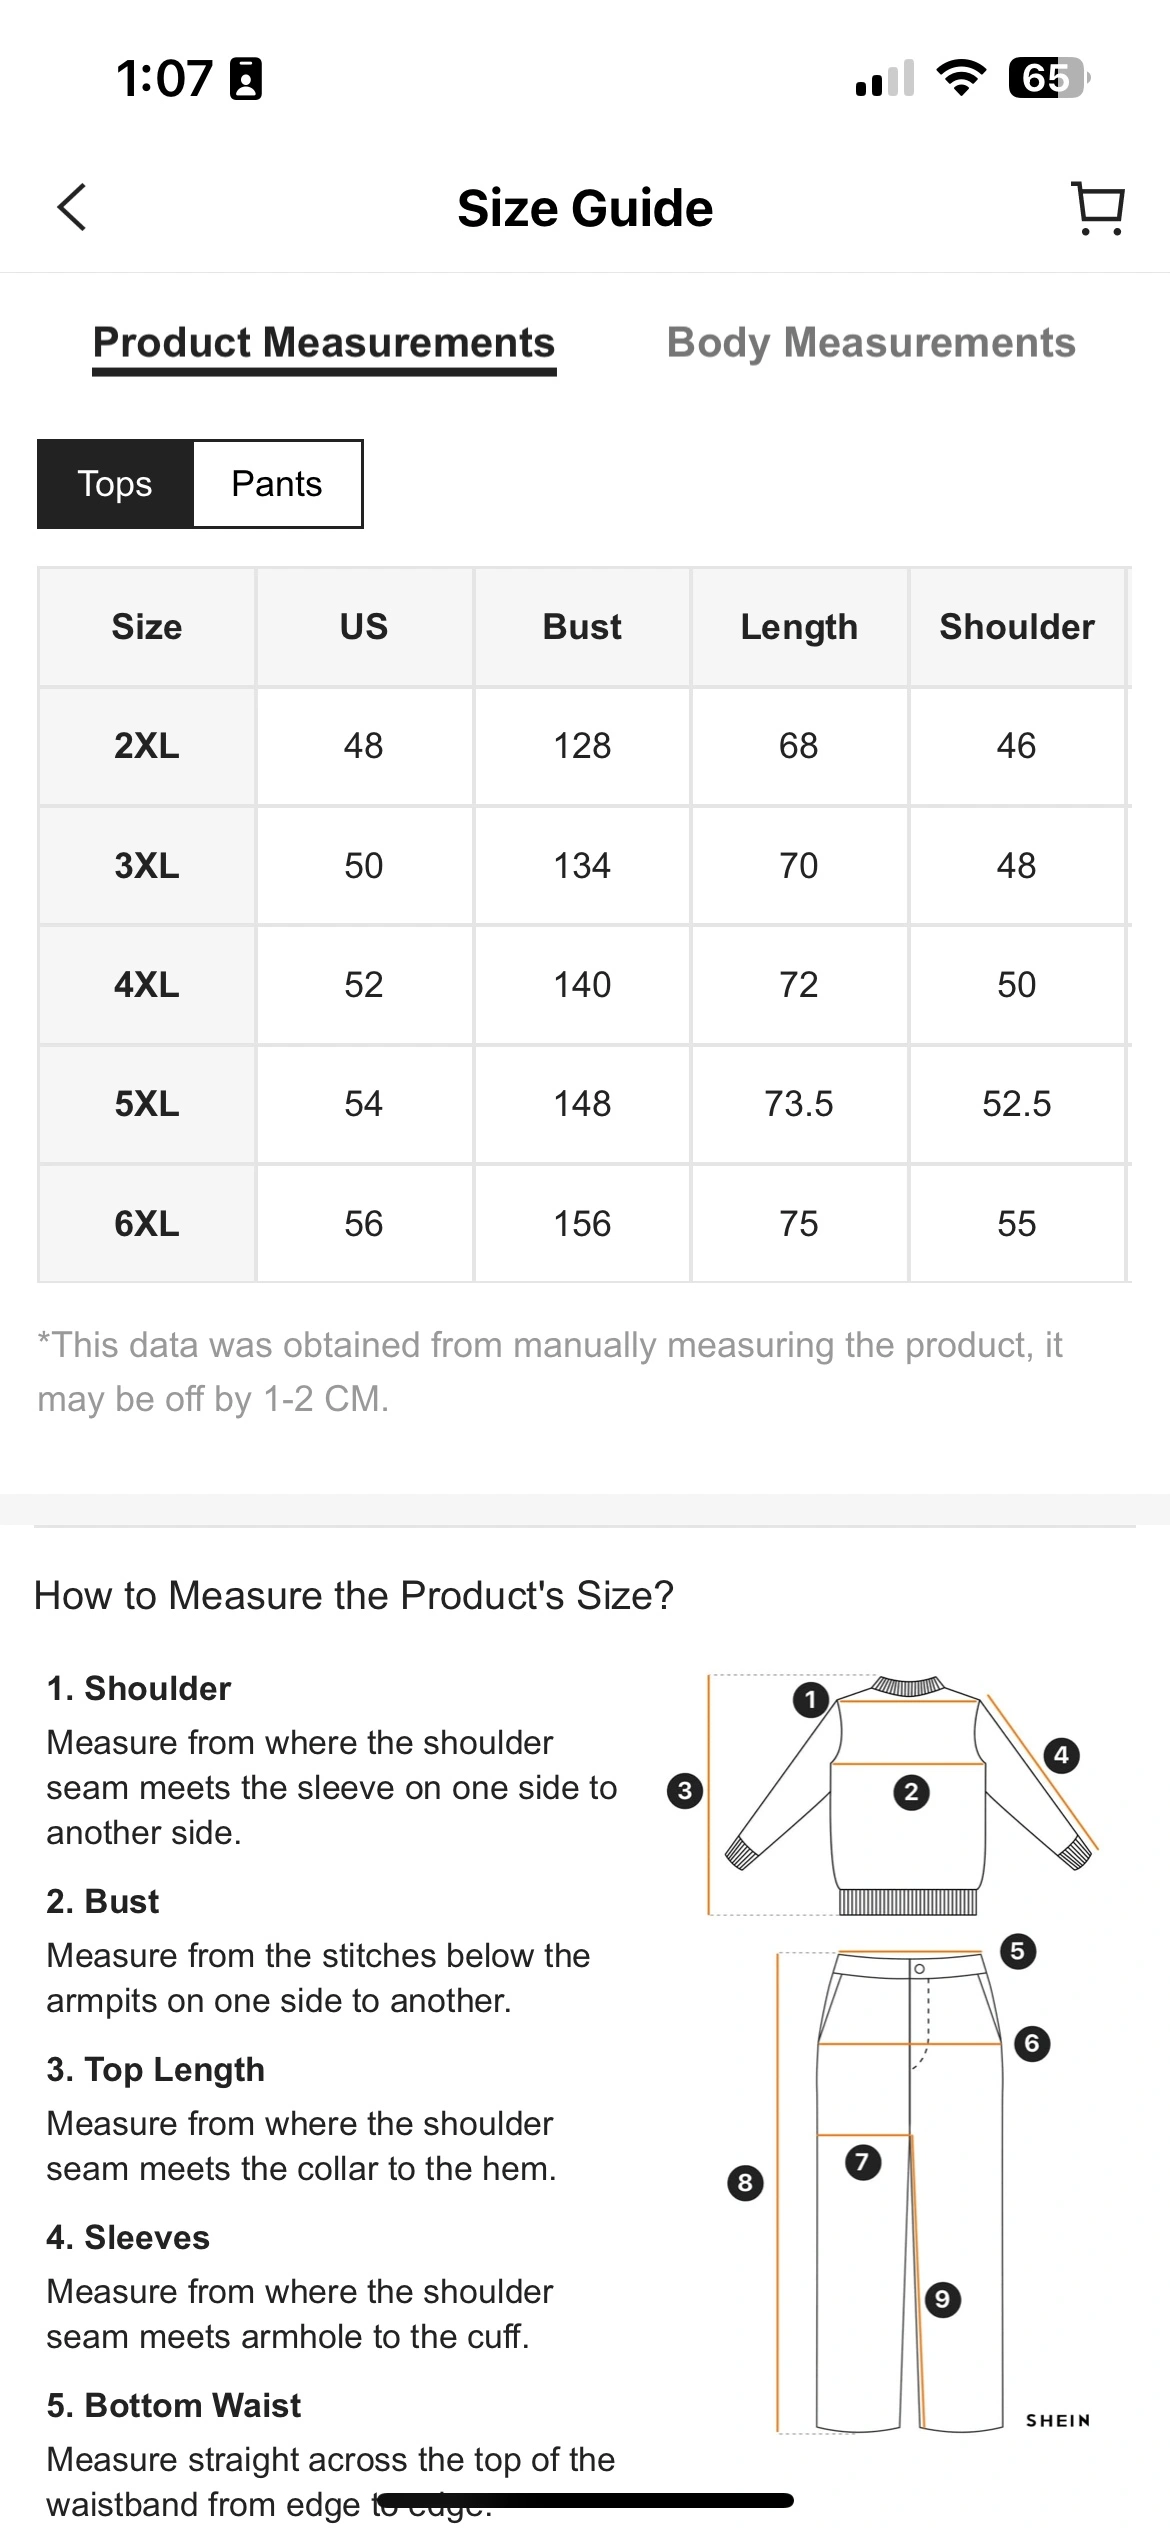Open the shopping cart icon
This screenshot has height=2532, width=1170.
point(1097,207)
